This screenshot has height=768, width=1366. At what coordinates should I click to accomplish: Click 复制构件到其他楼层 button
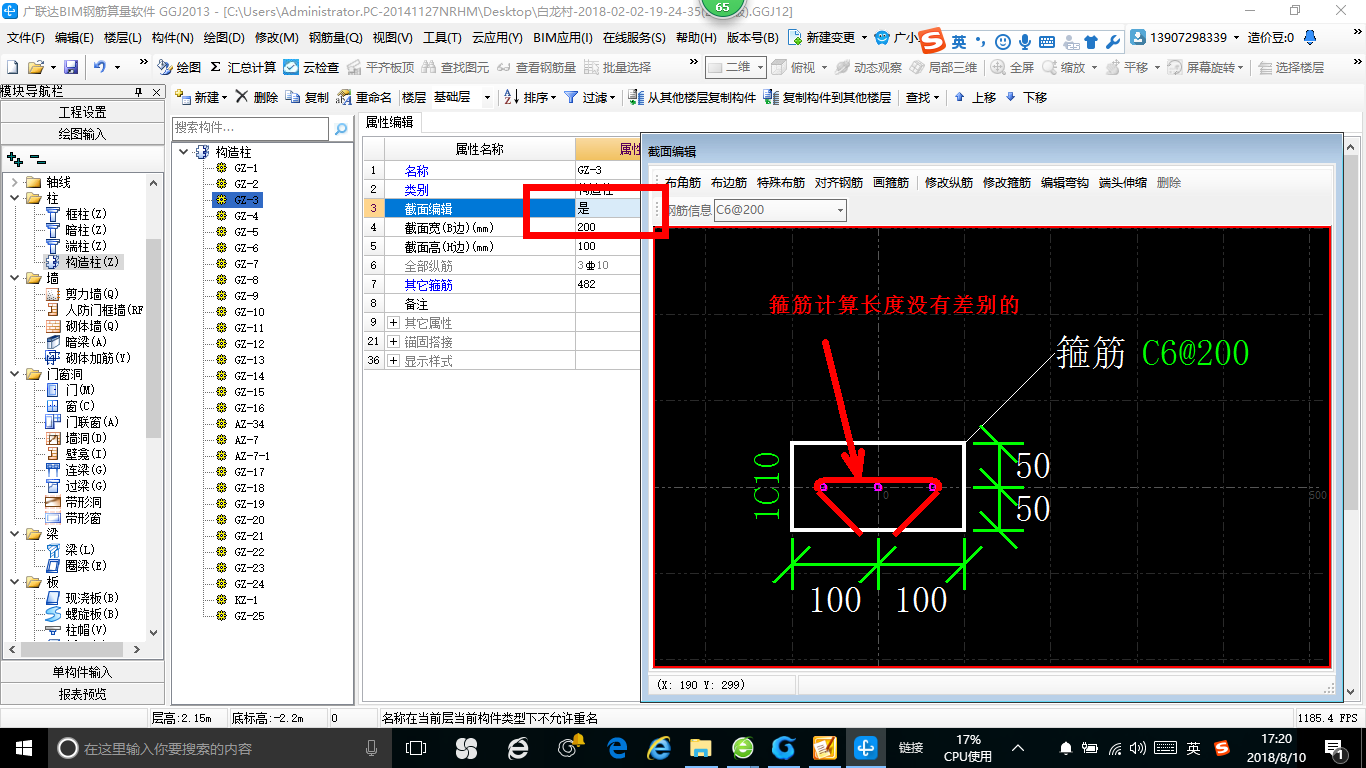(x=827, y=97)
